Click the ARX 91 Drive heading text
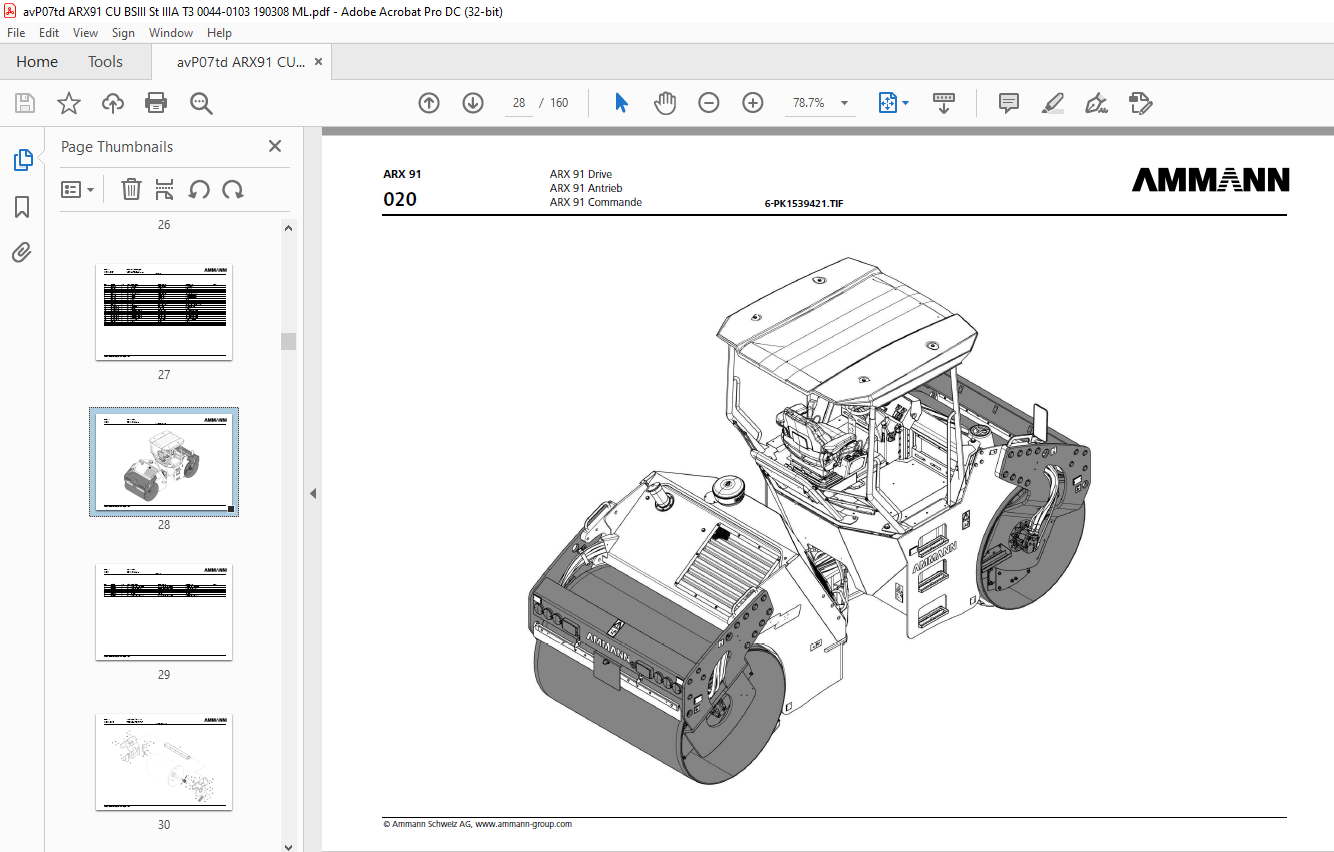This screenshot has height=852, width=1334. (x=581, y=174)
